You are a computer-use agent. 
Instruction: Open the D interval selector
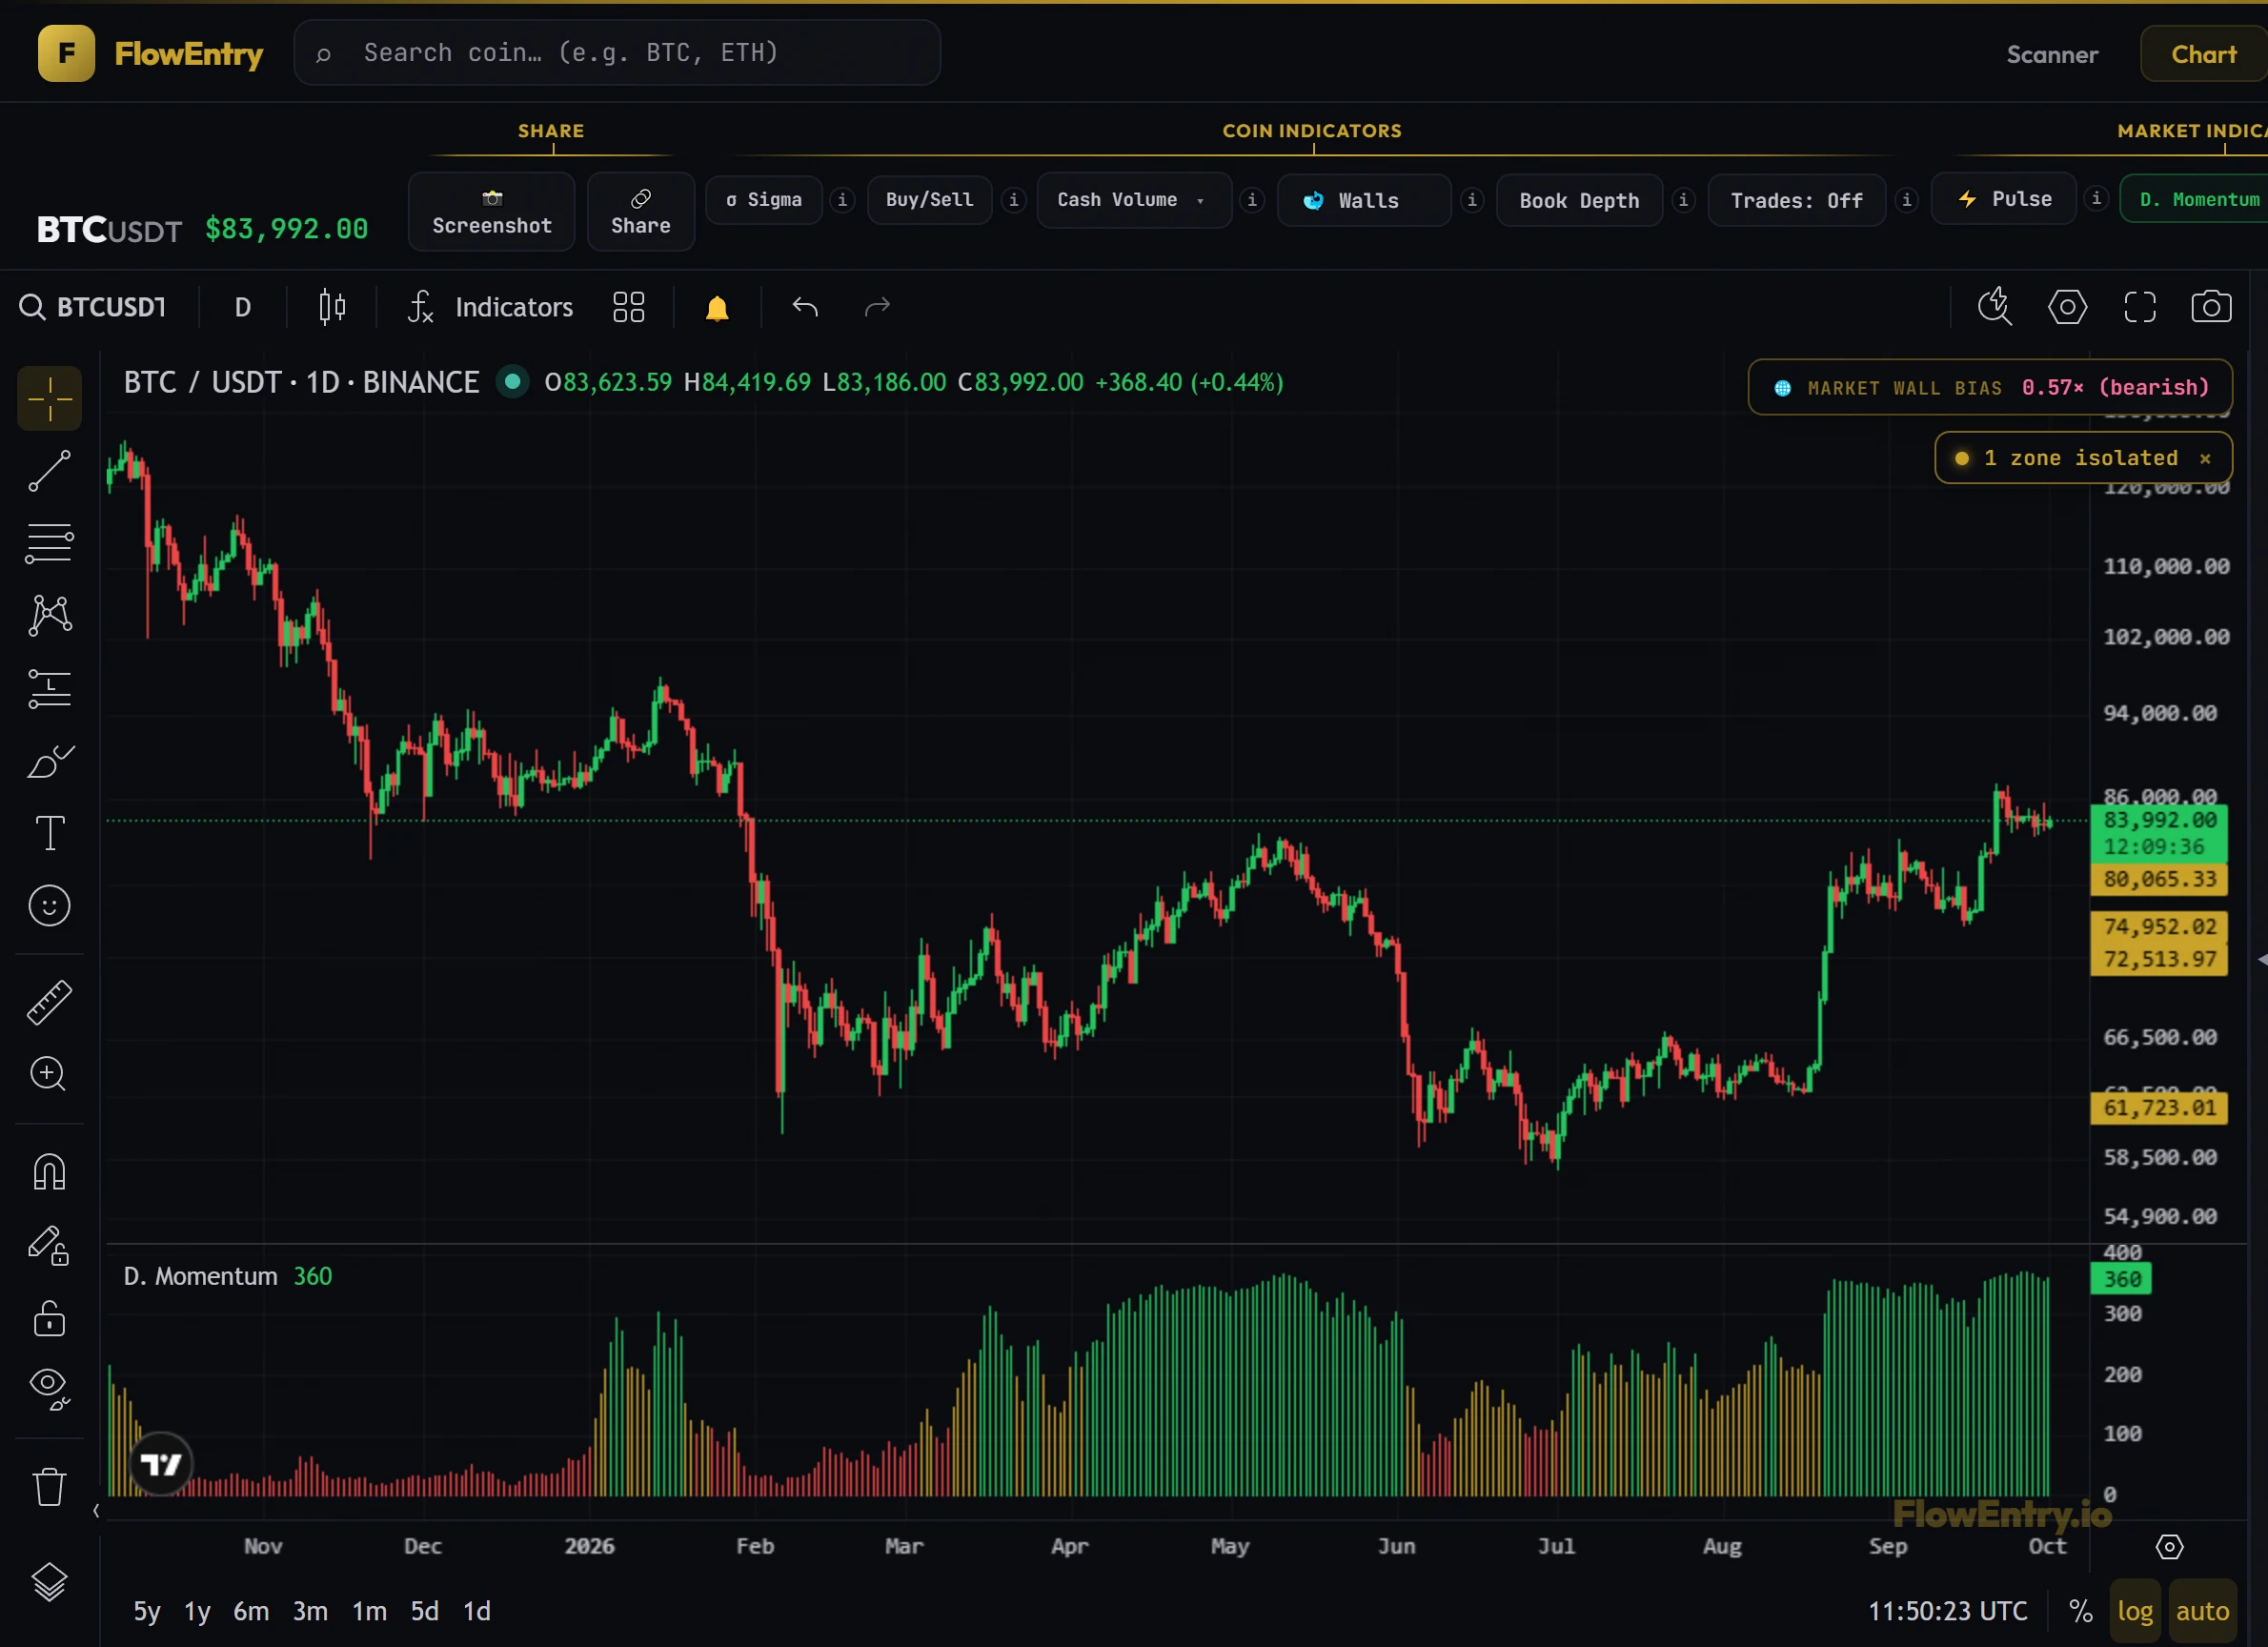pyautogui.click(x=242, y=307)
